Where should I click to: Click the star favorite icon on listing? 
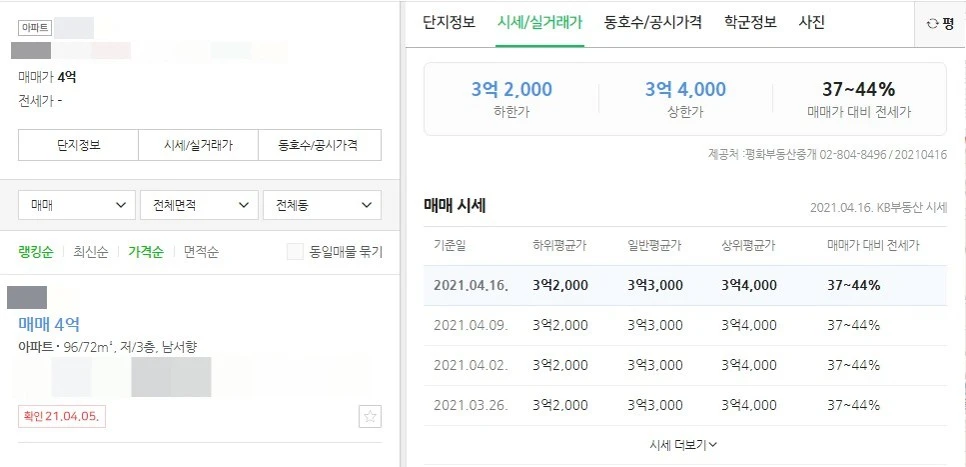point(370,416)
